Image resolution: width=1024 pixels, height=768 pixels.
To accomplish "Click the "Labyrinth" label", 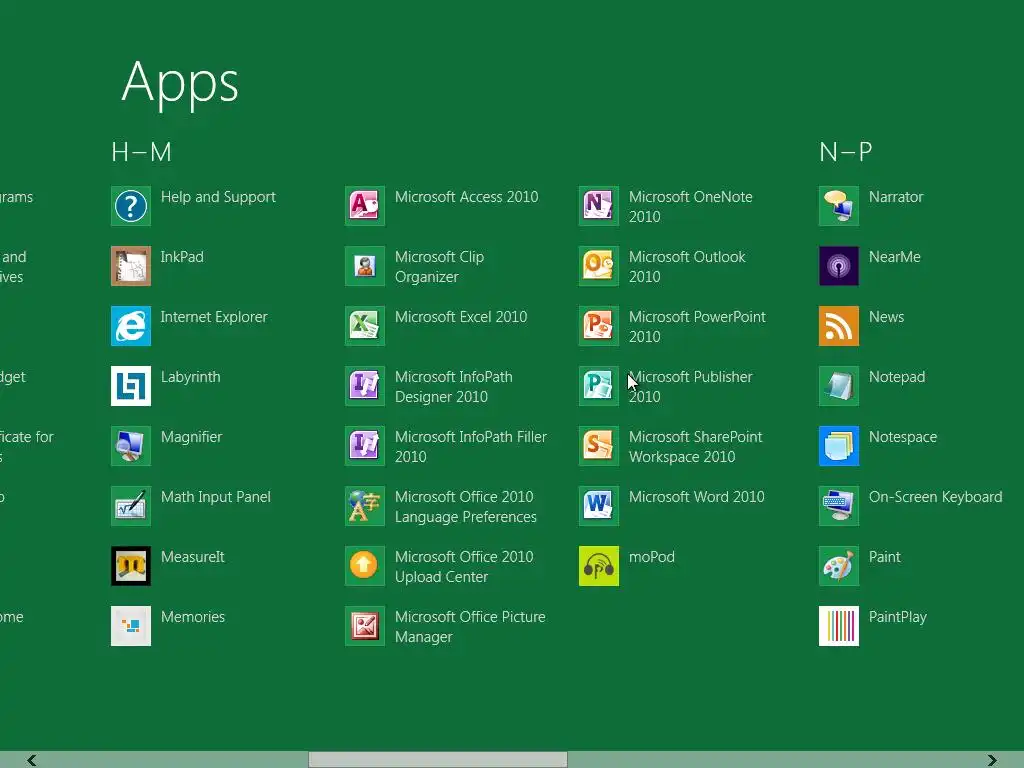I will click(x=191, y=377).
